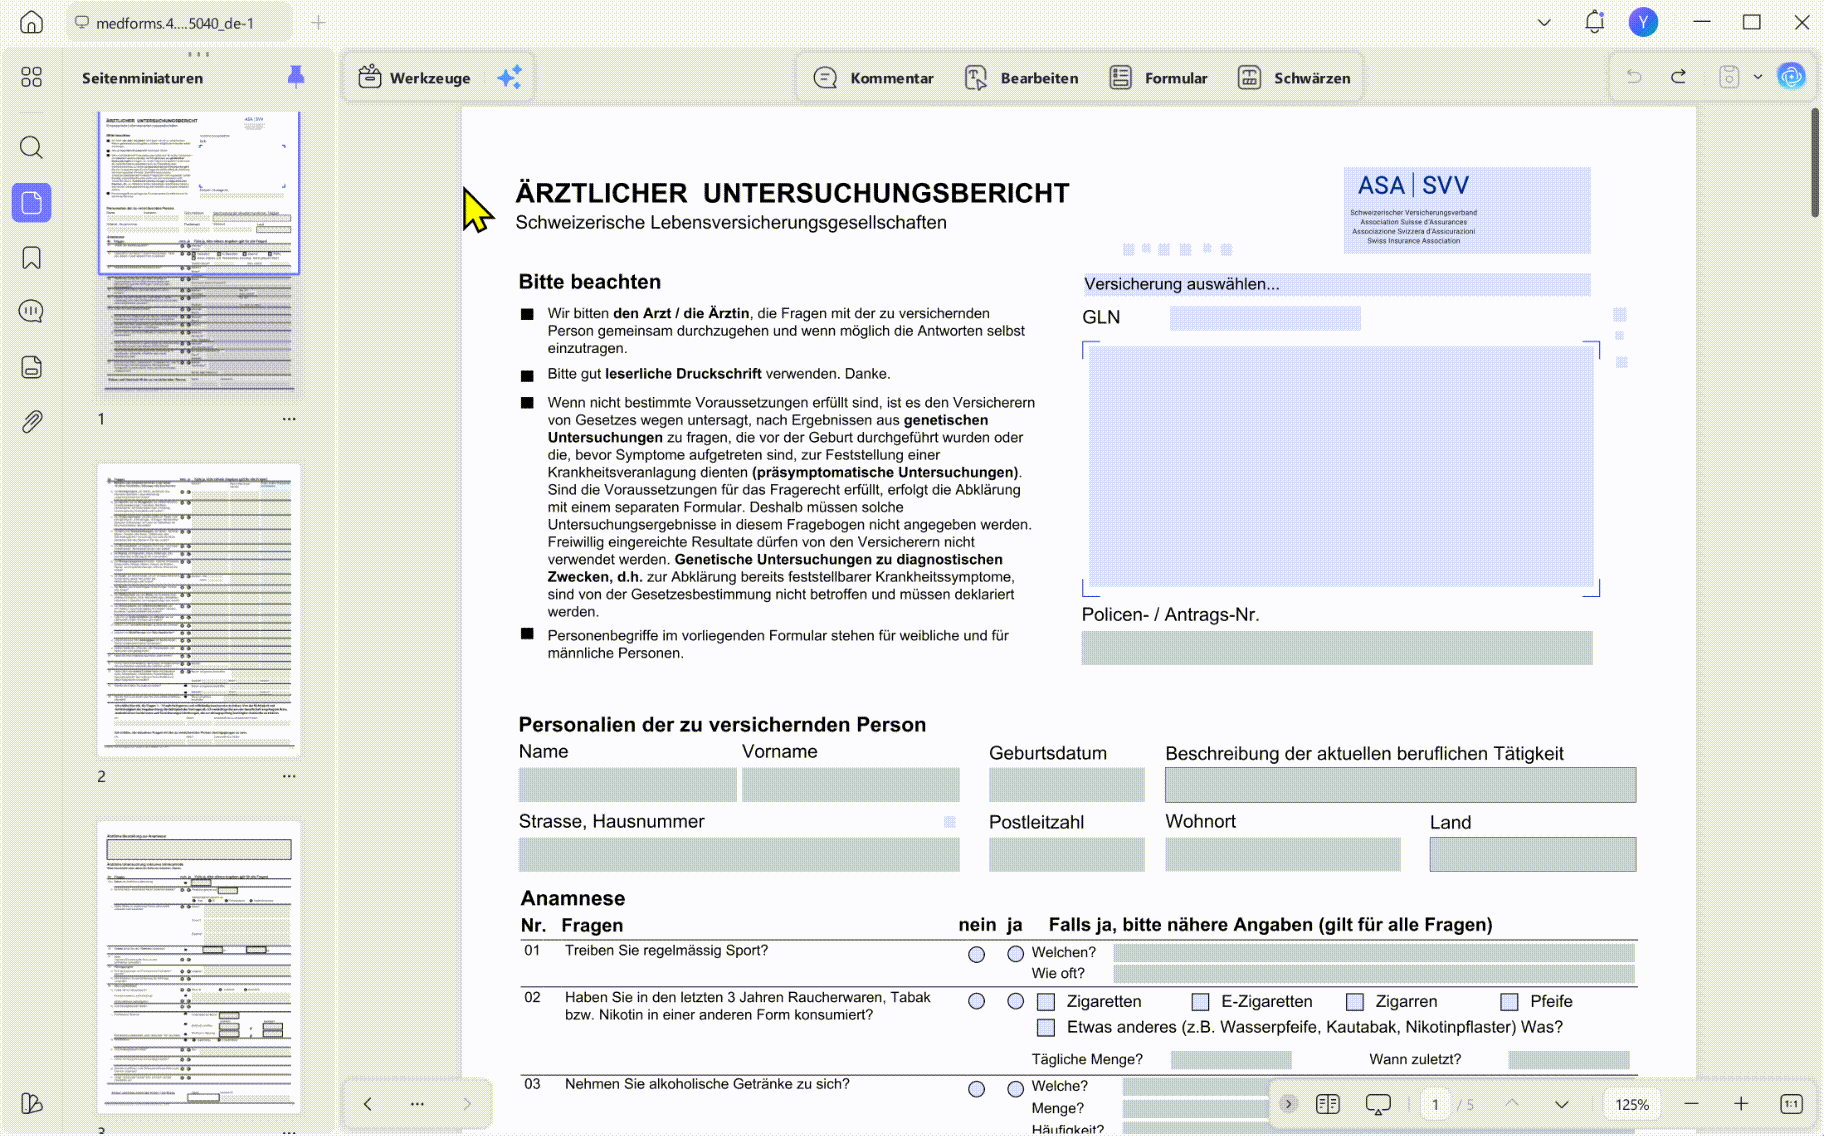Go back with the left chevron
Screen dimensions: 1824x1136
point(367,1104)
